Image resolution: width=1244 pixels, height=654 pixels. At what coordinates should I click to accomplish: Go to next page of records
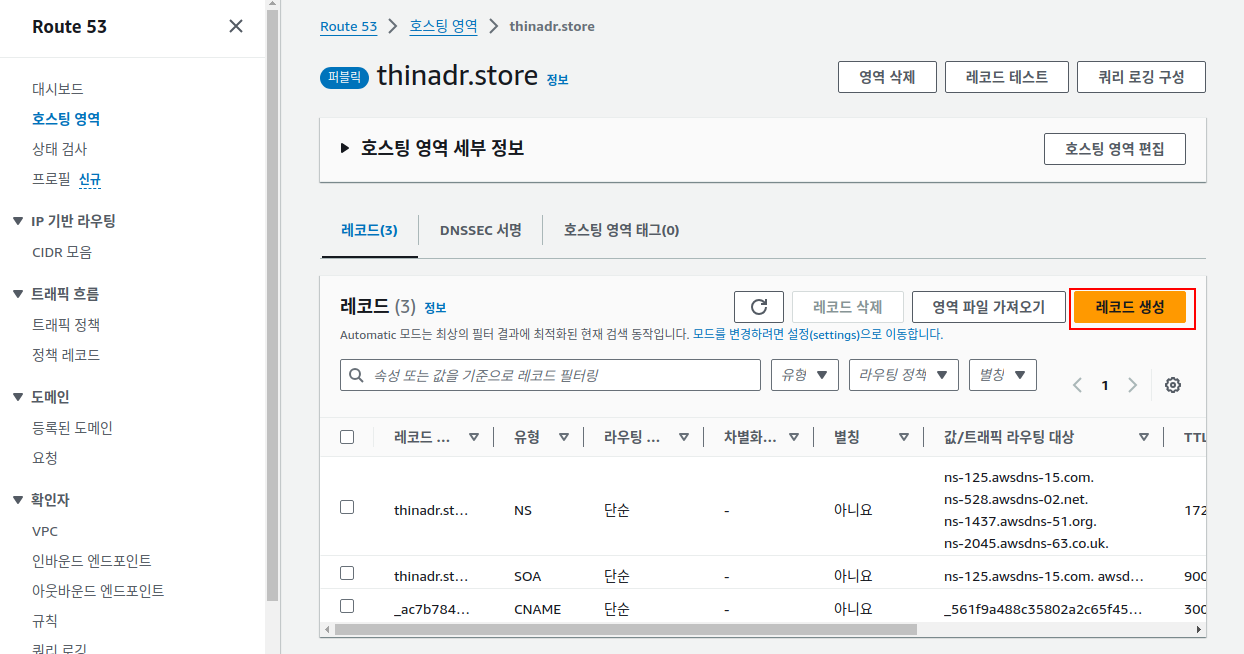tap(1132, 385)
